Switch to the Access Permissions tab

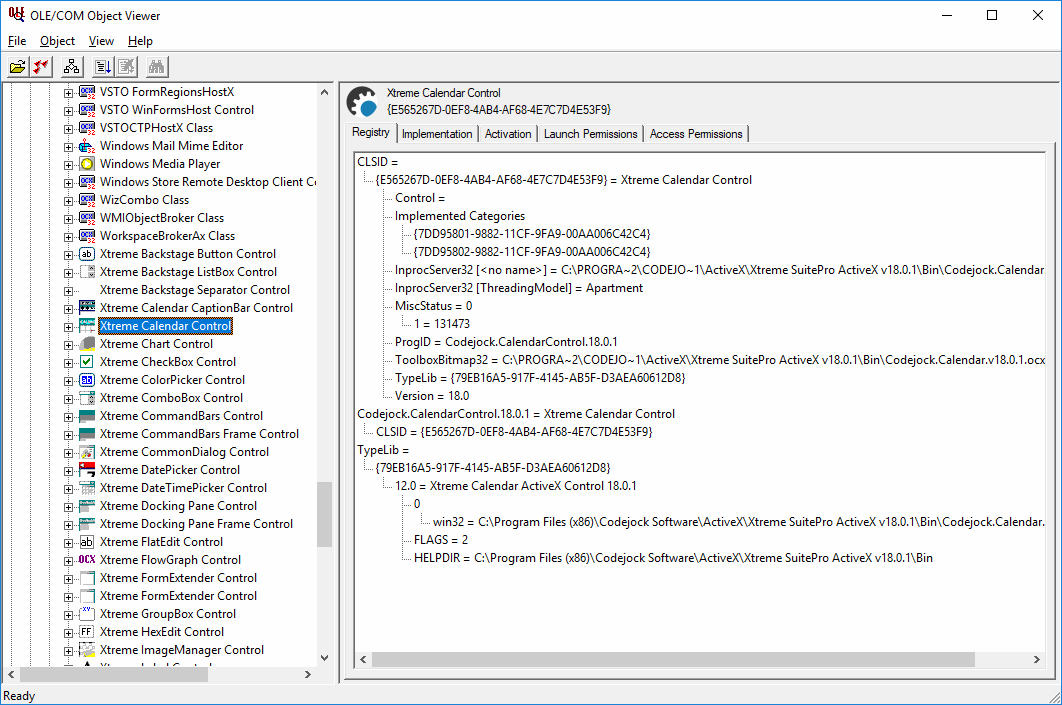(x=696, y=134)
